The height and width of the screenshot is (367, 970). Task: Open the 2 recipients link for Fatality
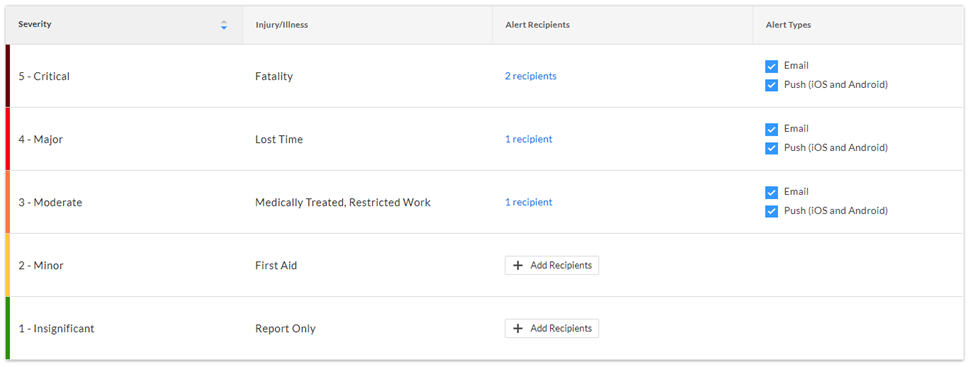tap(530, 76)
